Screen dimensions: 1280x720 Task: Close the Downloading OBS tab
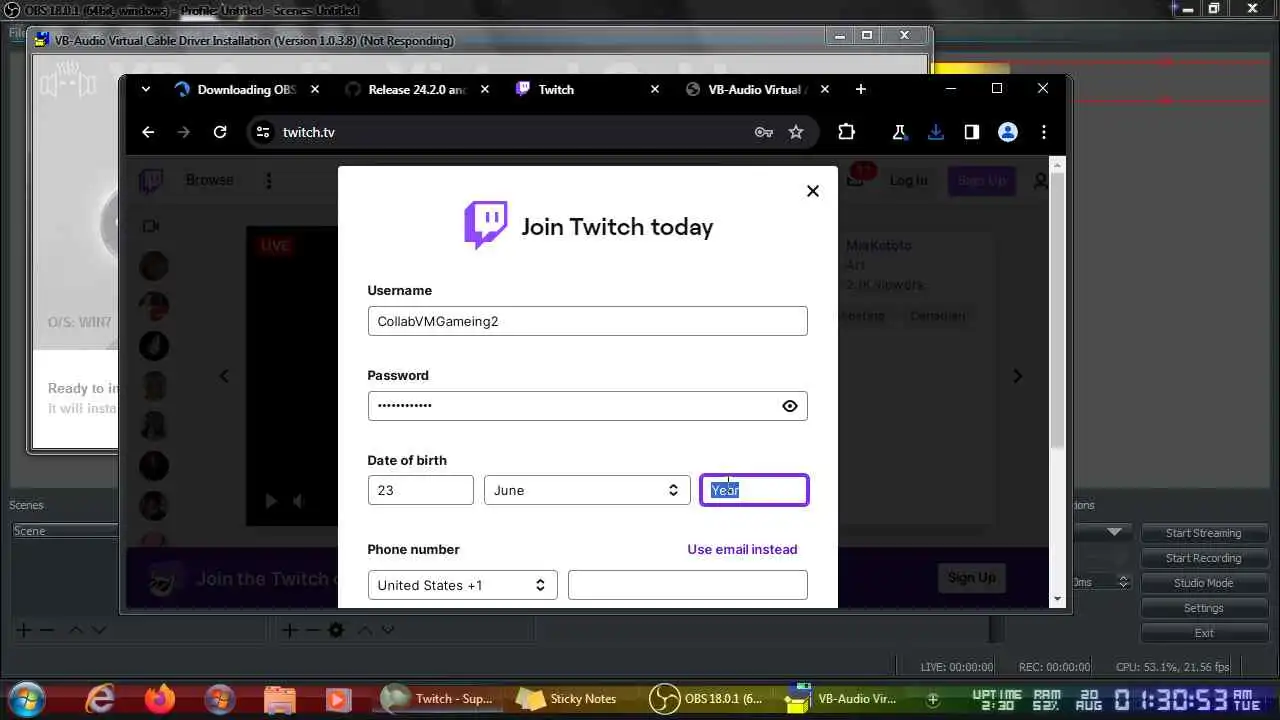[315, 89]
